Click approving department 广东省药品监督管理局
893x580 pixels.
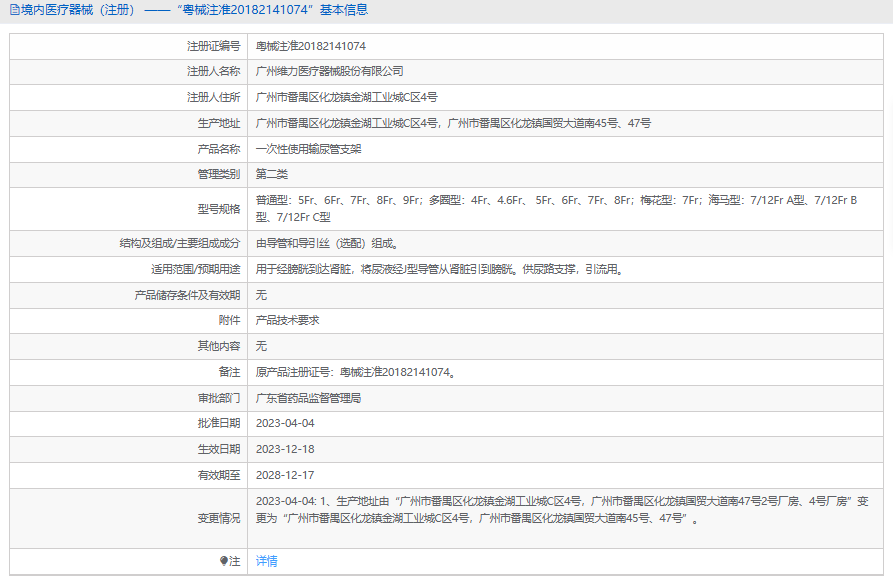click(308, 398)
